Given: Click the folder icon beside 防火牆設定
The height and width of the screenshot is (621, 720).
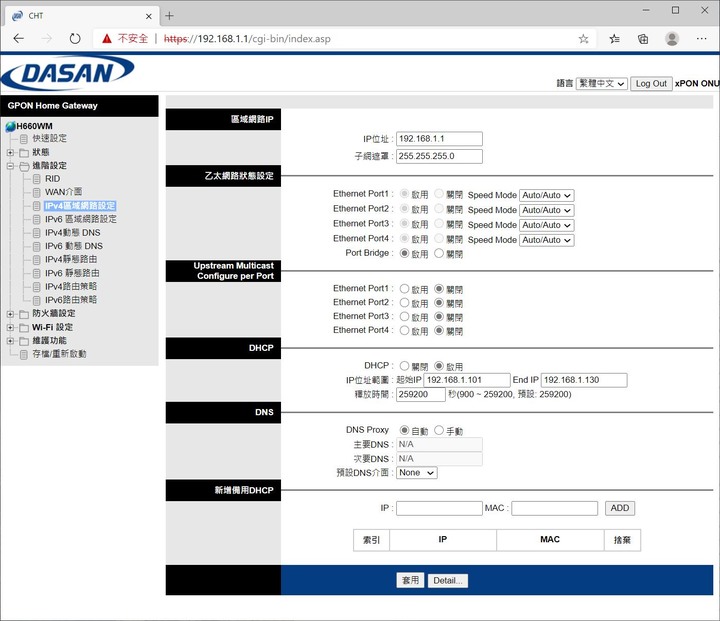Looking at the screenshot, I should coord(24,314).
